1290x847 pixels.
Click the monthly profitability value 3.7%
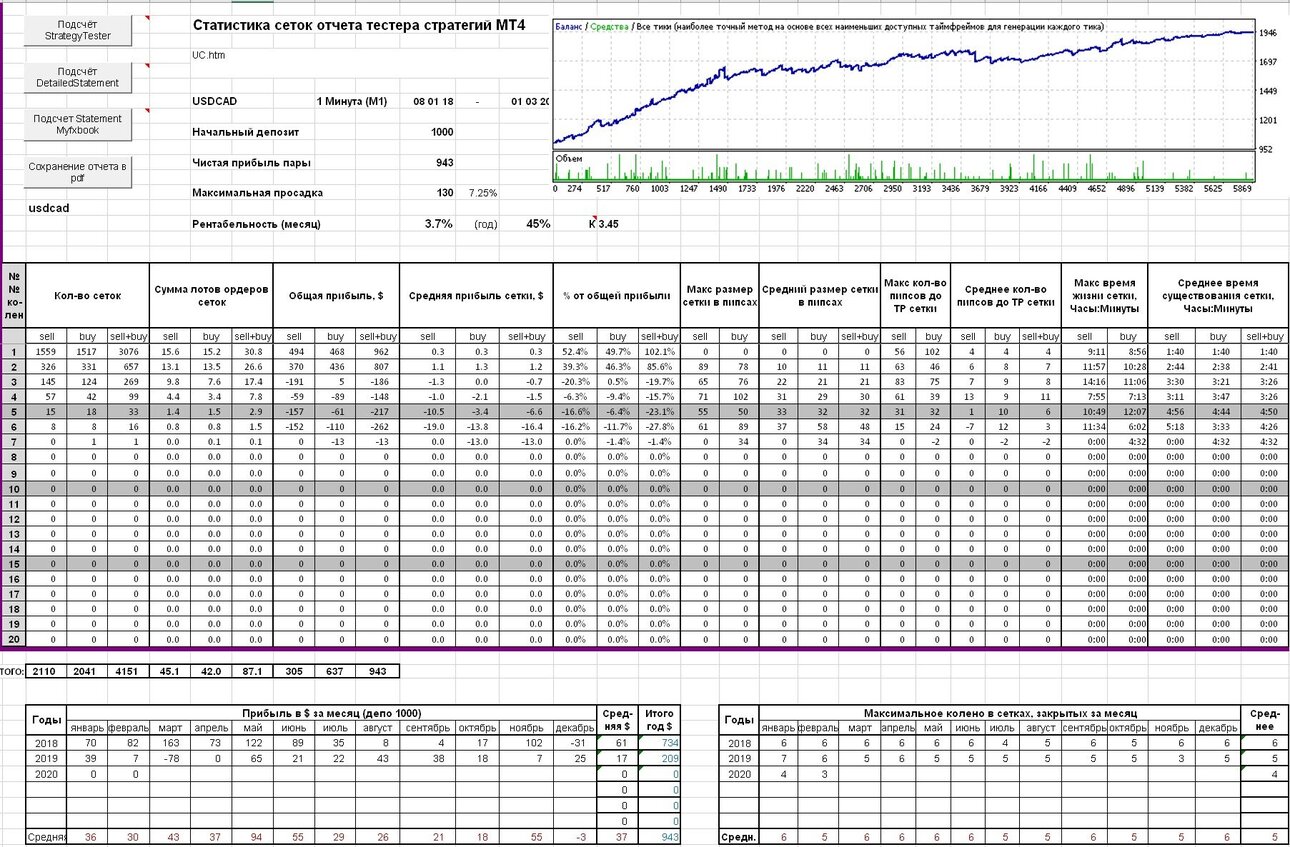point(438,224)
